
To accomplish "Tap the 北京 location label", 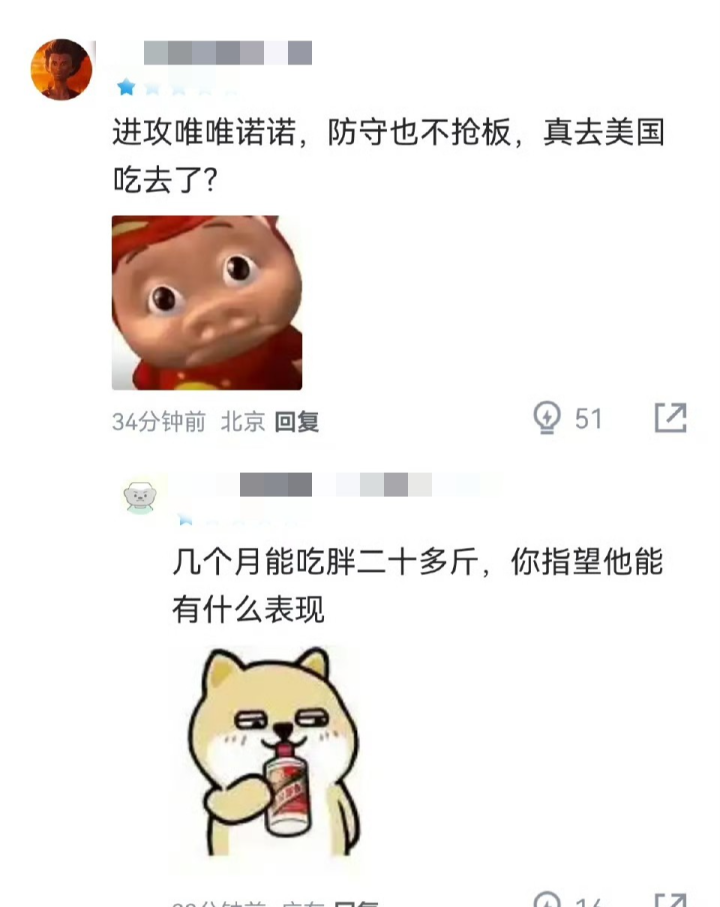I will pyautogui.click(x=243, y=422).
